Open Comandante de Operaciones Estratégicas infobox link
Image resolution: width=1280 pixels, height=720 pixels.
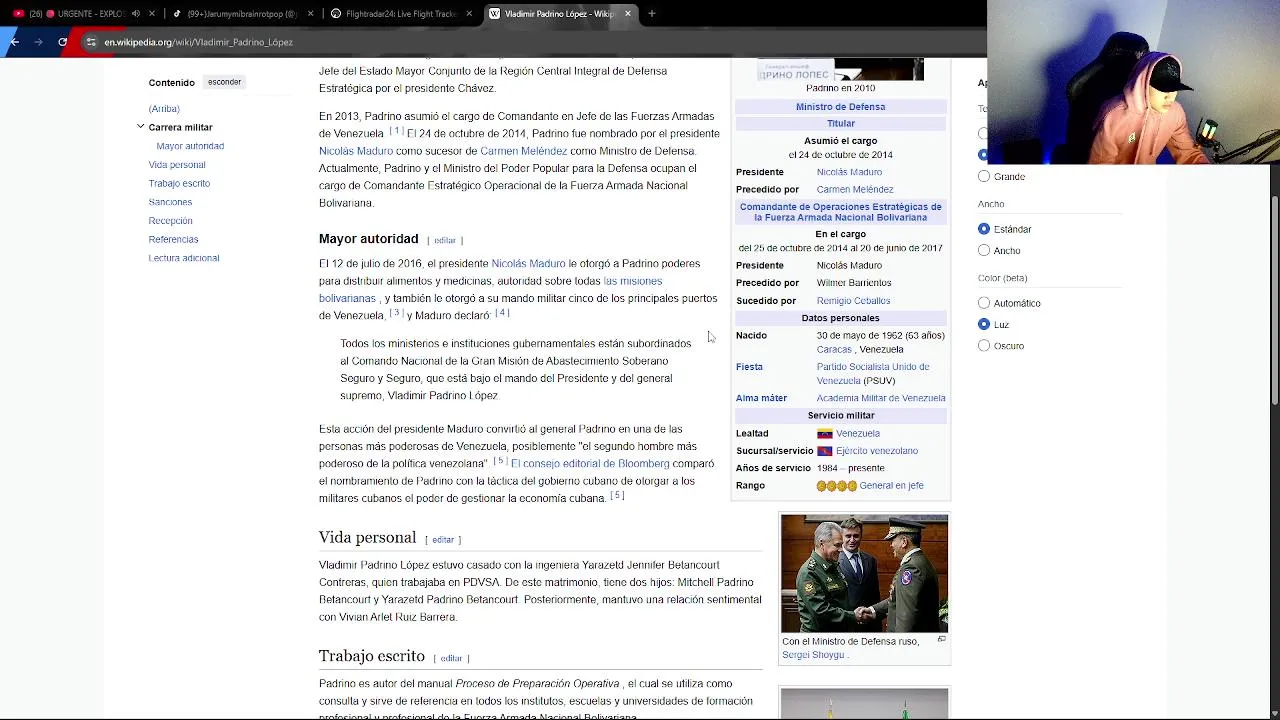(840, 212)
